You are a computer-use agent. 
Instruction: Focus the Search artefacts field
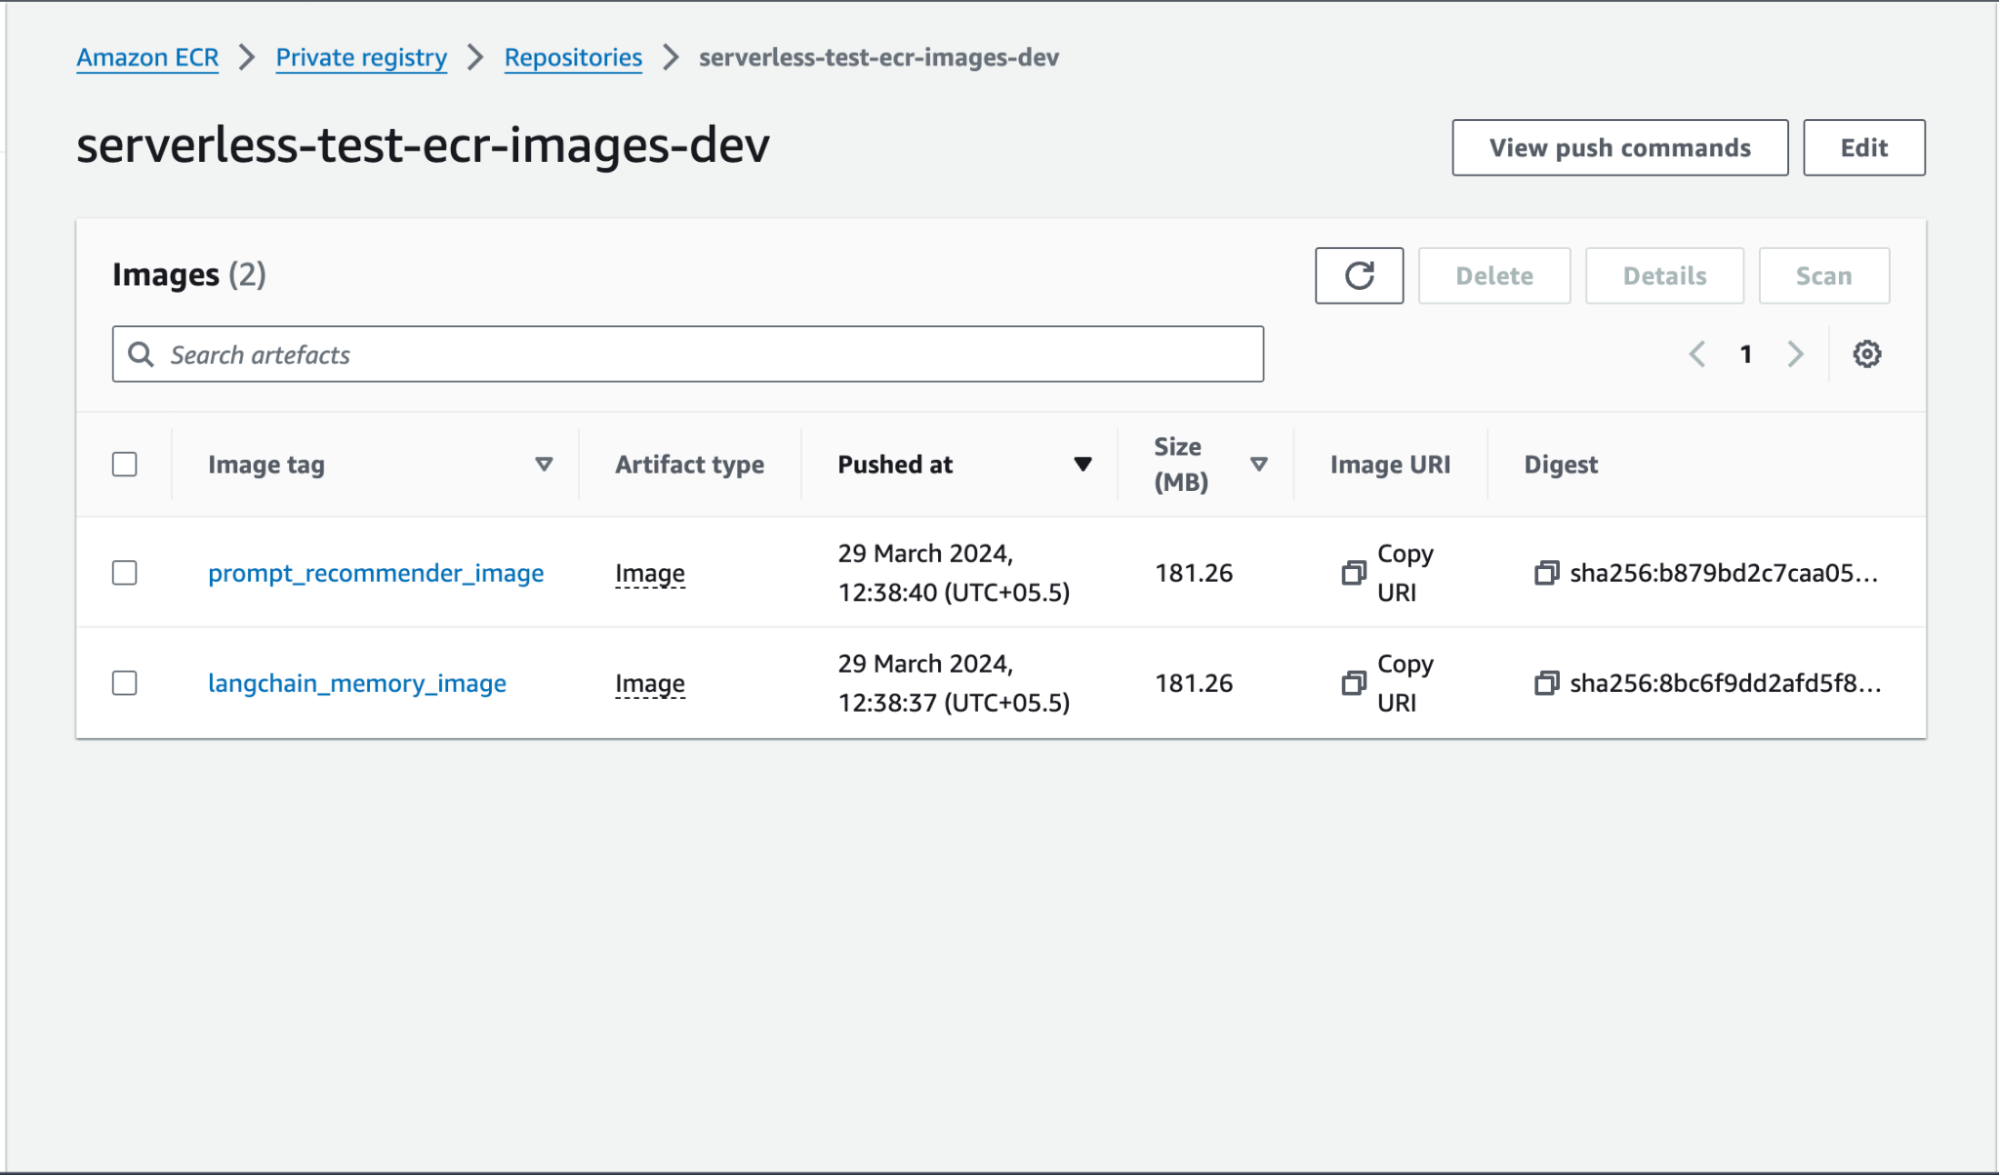[700, 354]
